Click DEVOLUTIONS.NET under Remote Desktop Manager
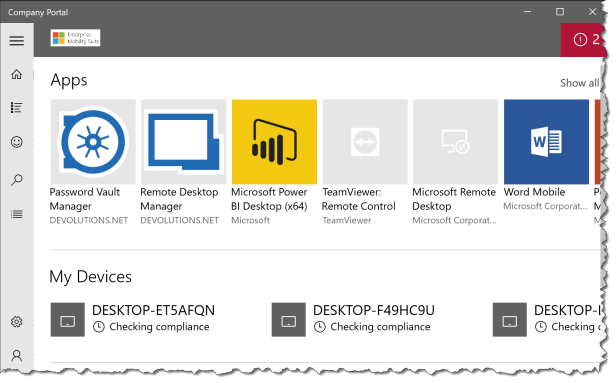The width and height of the screenshot is (616, 383). tap(180, 220)
